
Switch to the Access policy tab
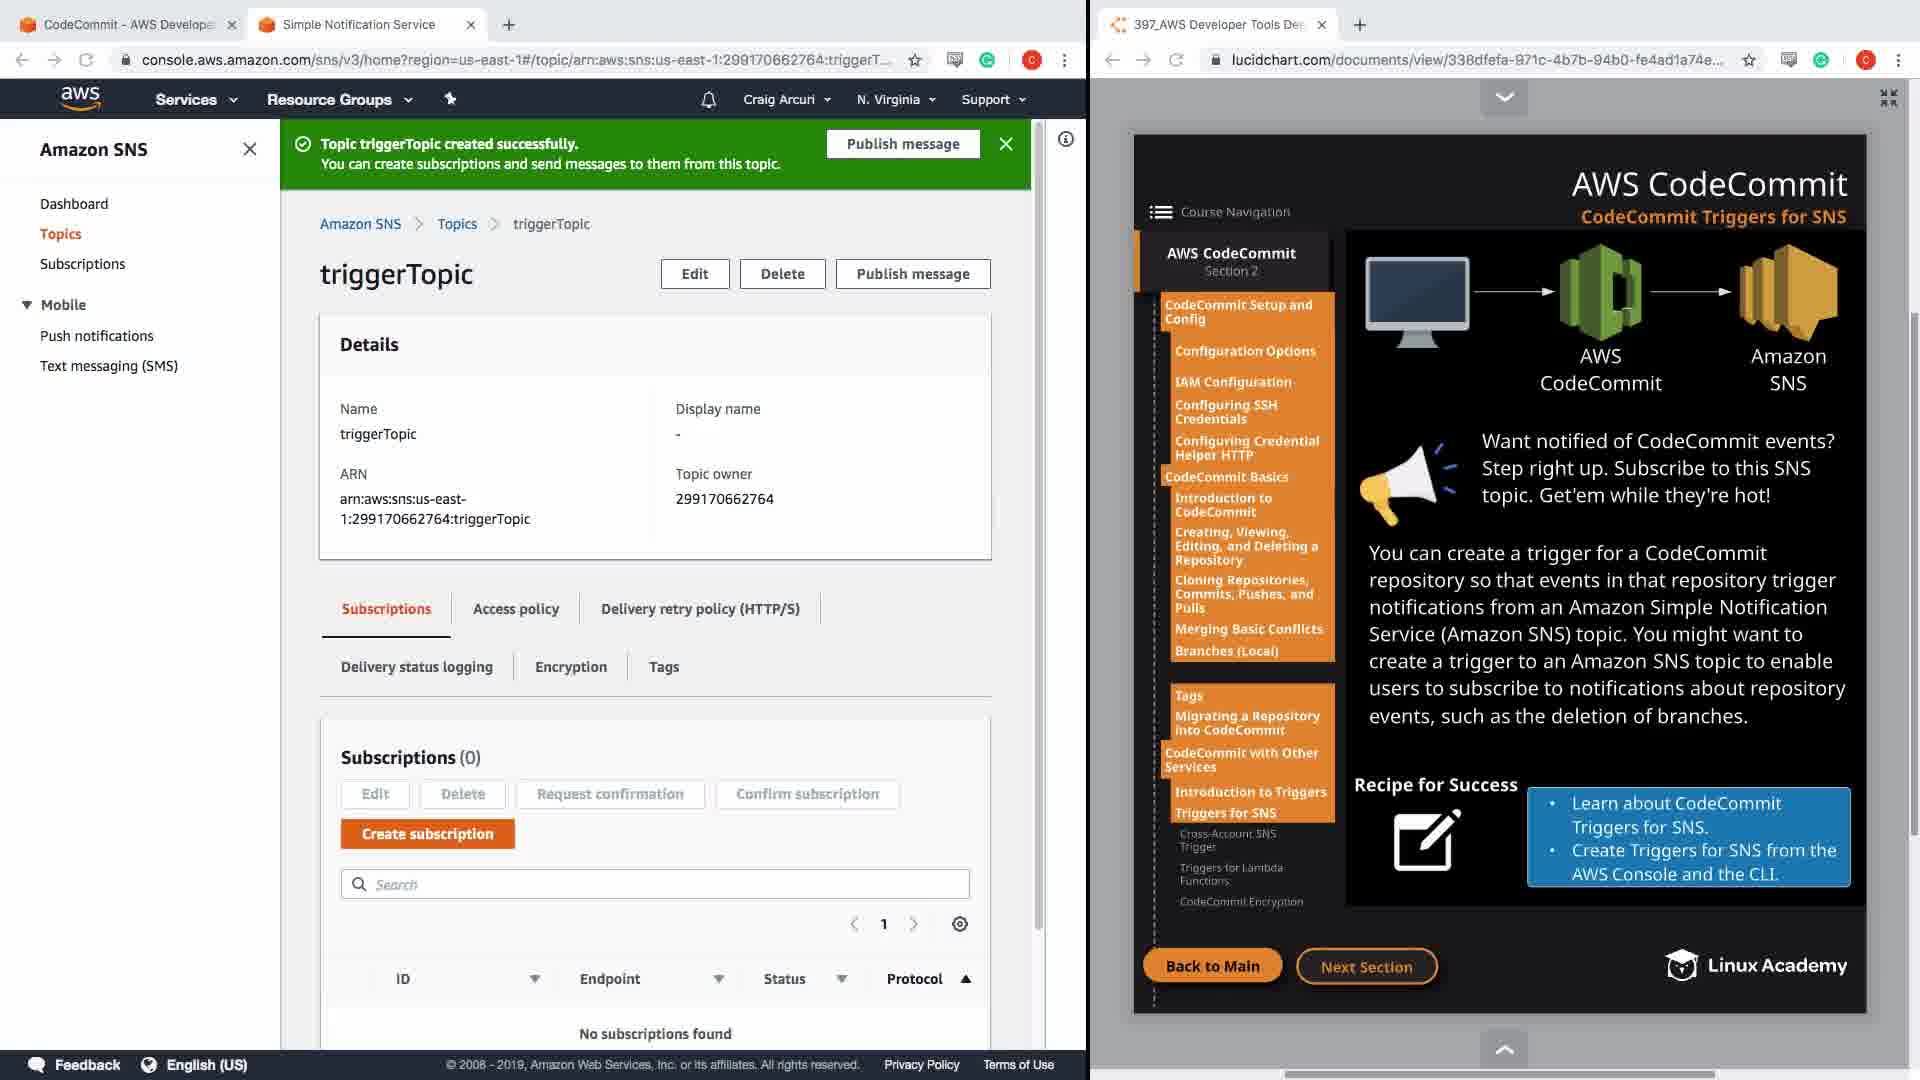(515, 609)
